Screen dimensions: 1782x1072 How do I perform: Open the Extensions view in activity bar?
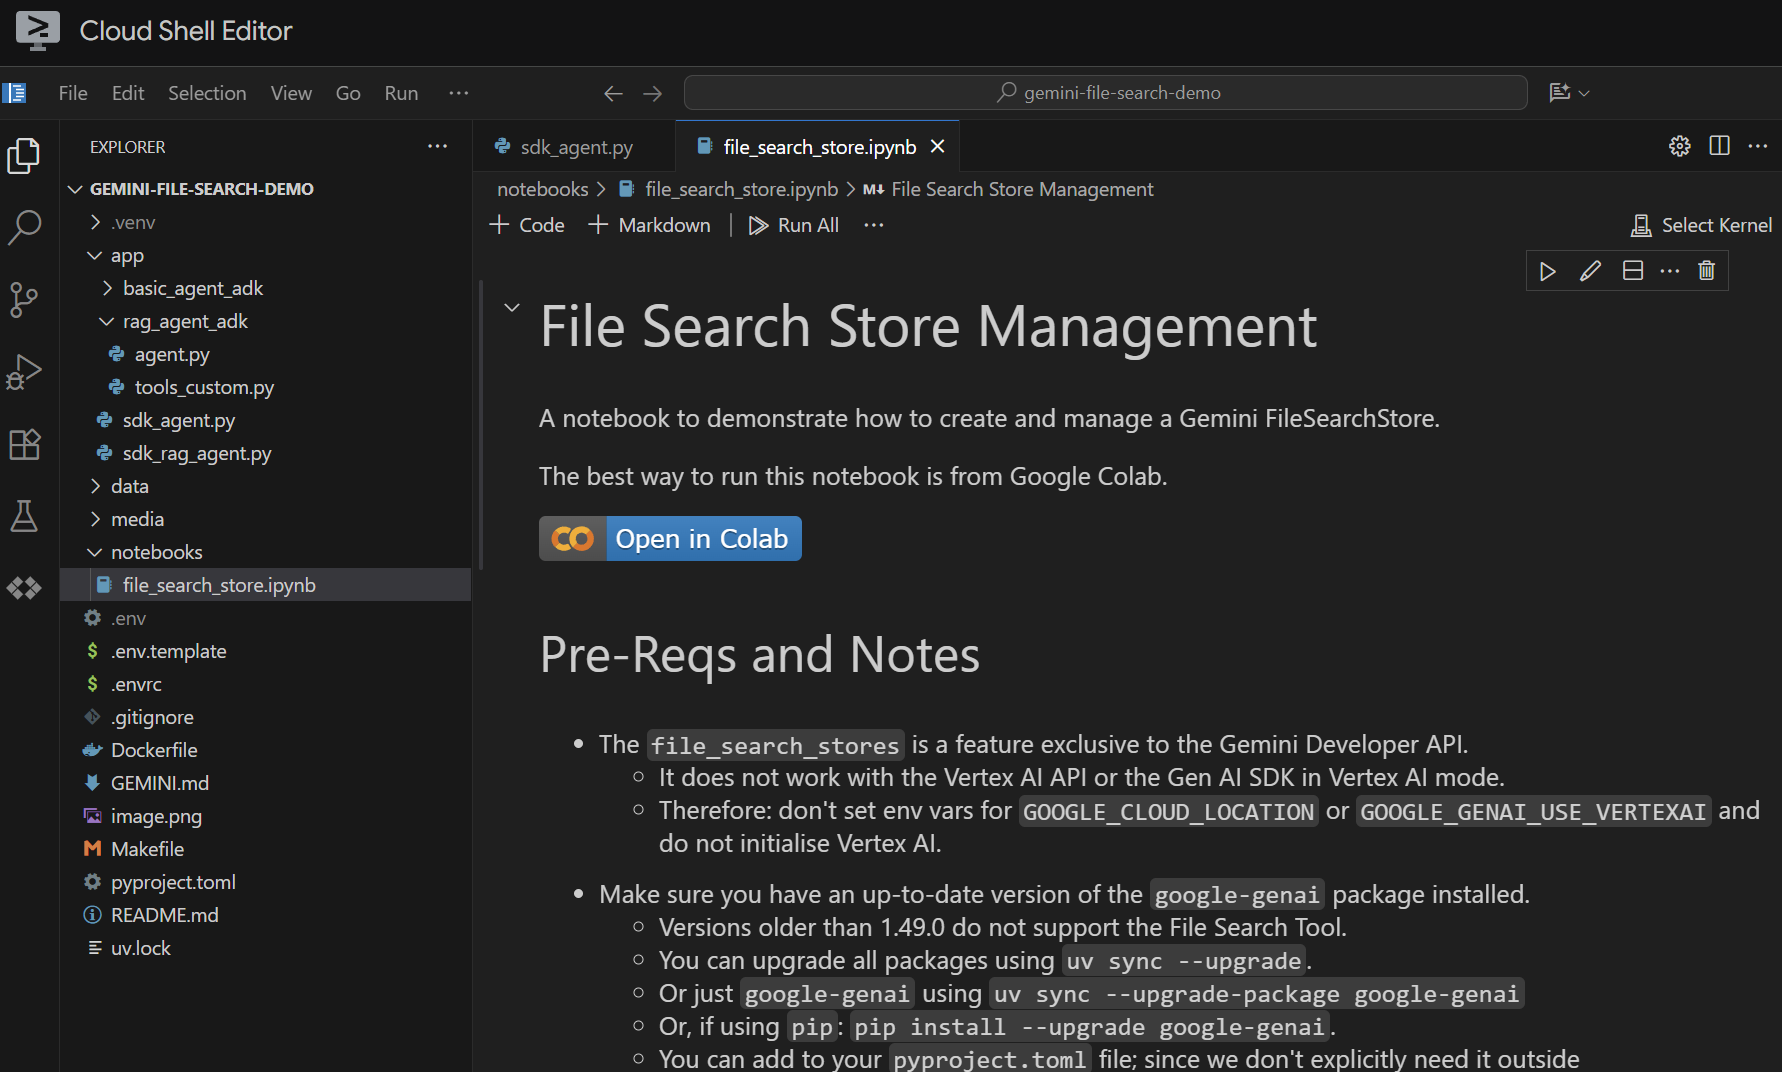coord(24,444)
